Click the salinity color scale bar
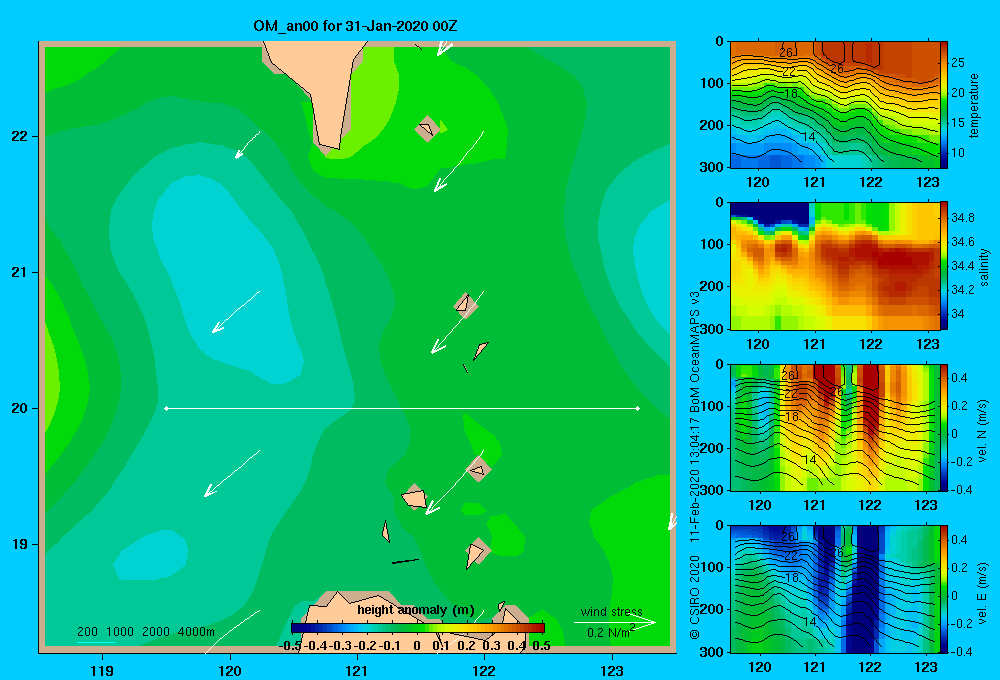The image size is (1000, 680). (944, 266)
